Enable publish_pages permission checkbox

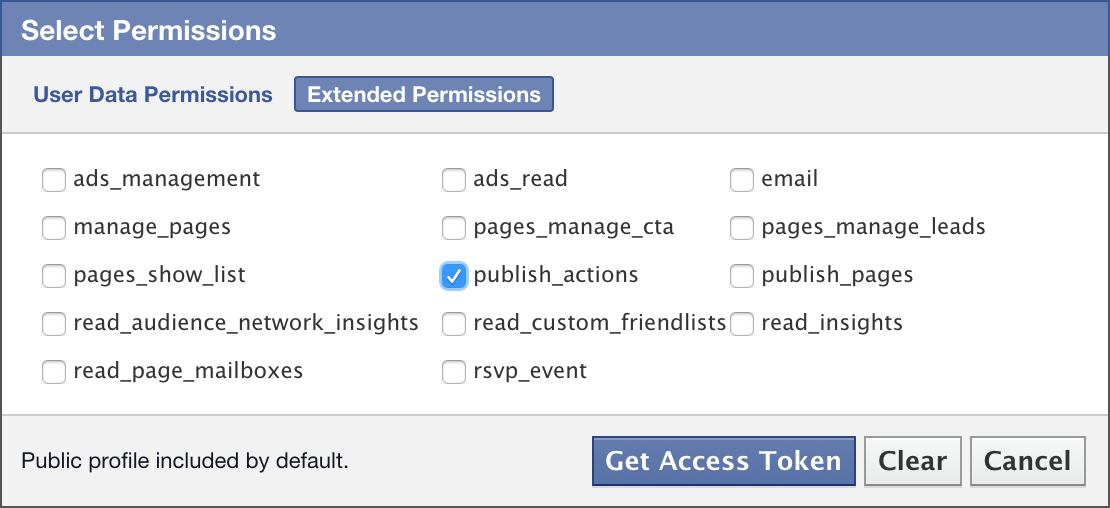[742, 276]
